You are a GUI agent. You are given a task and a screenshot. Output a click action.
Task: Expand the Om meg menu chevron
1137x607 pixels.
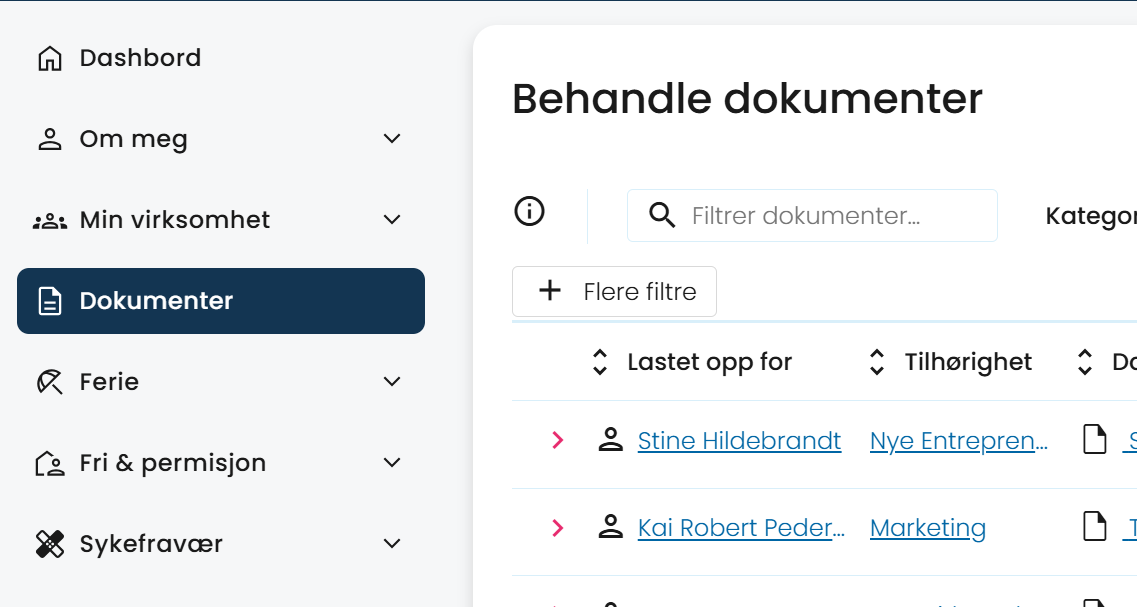tap(392, 139)
